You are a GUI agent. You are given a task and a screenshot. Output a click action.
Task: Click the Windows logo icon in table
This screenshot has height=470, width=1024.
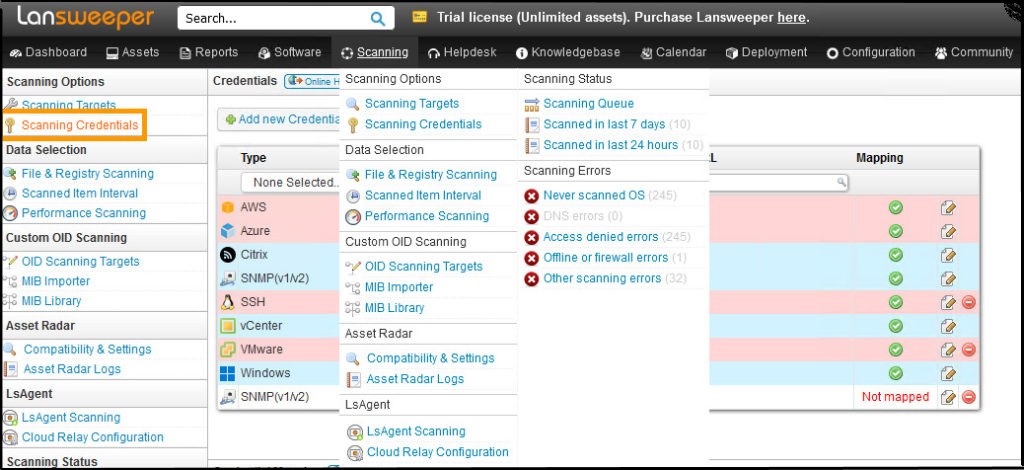coord(227,373)
